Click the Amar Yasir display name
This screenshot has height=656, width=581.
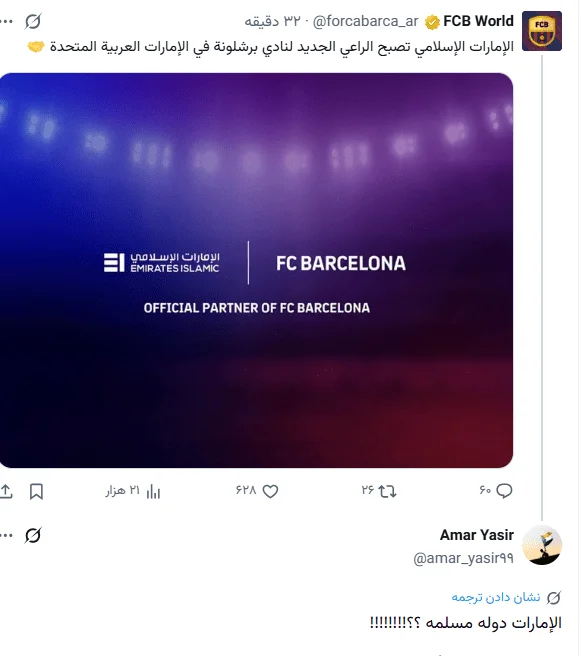477,535
